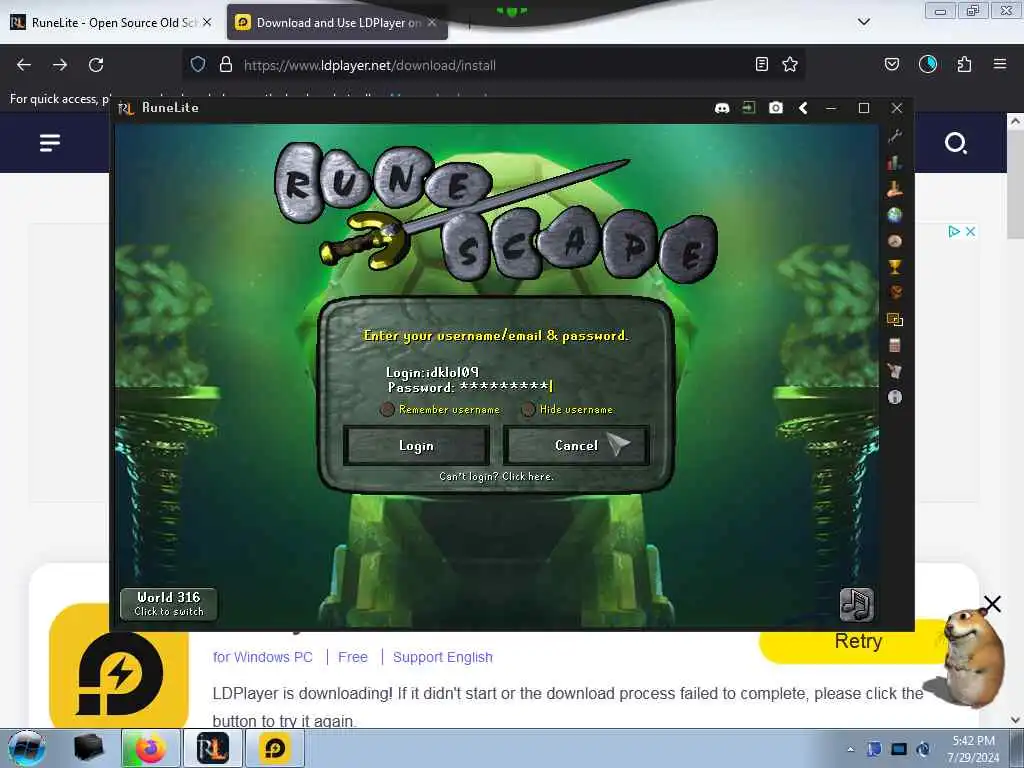Open the orange round sidebar icon below the trophy
Screen dimensions: 1024x768
point(895,293)
